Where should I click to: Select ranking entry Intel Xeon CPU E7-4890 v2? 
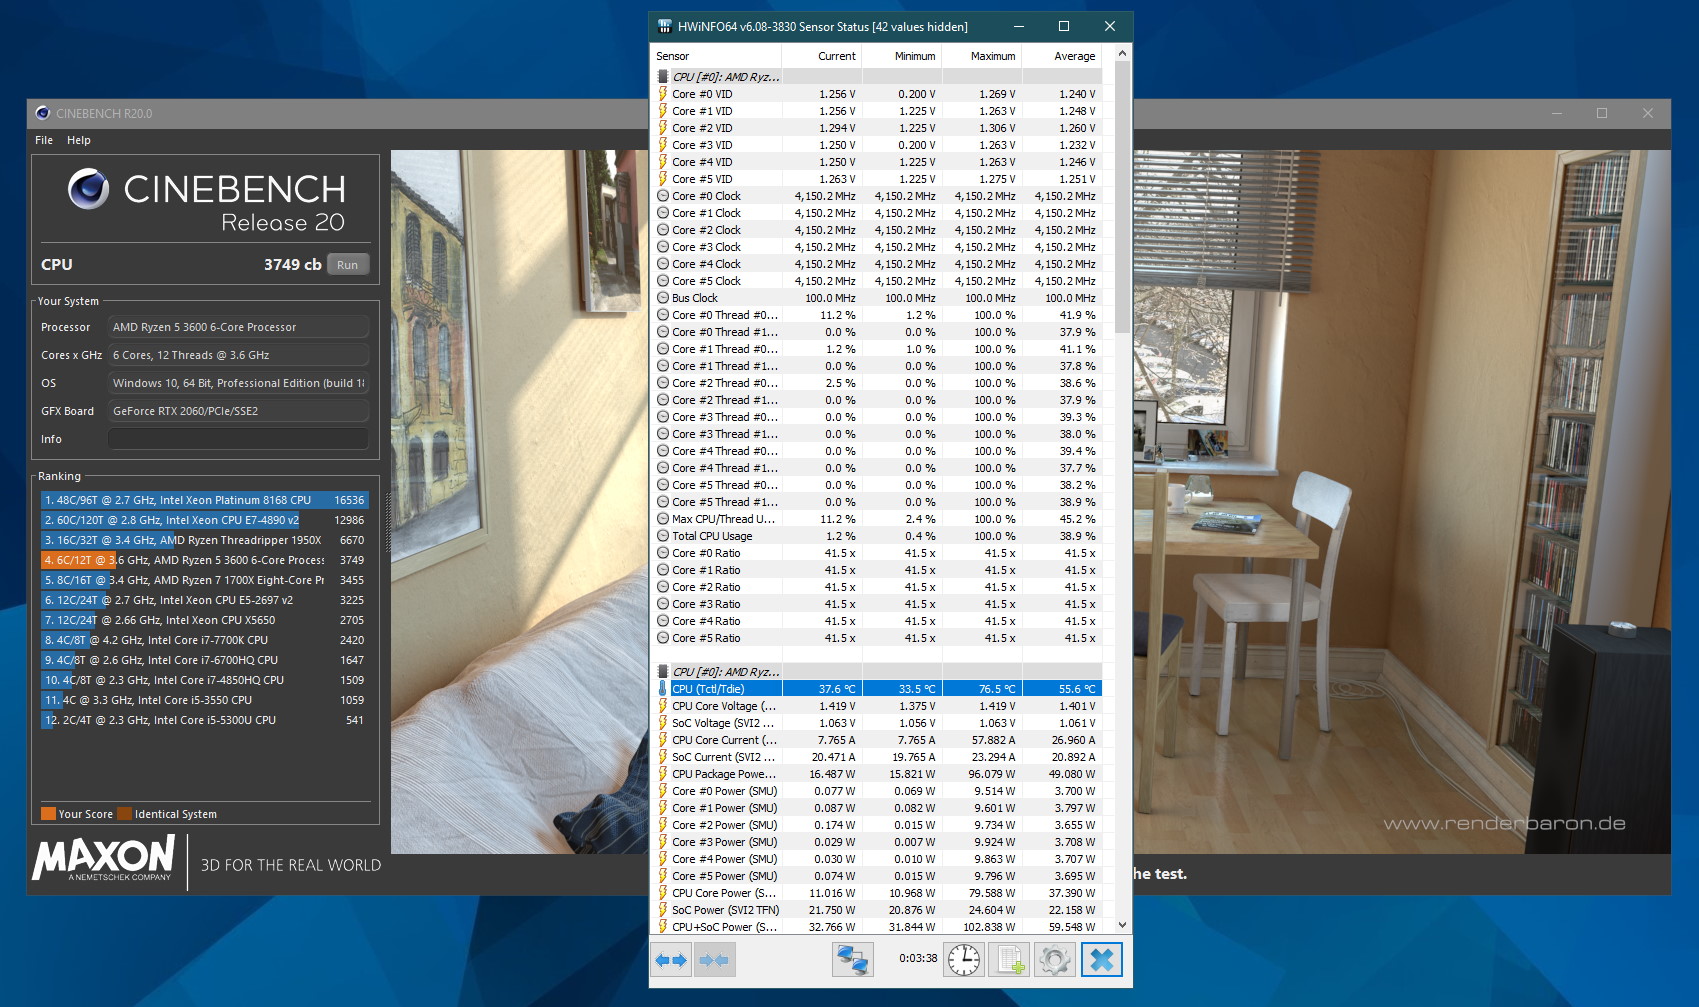pos(204,520)
